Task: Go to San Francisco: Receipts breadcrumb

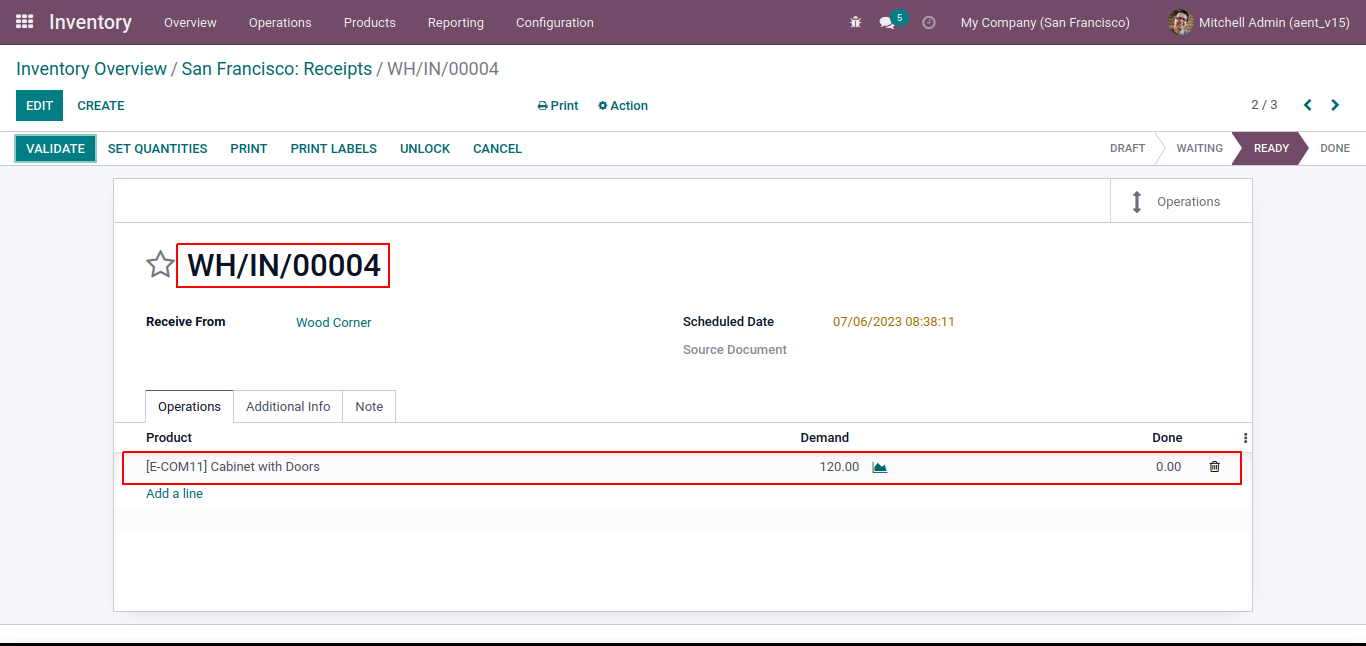Action: (277, 69)
